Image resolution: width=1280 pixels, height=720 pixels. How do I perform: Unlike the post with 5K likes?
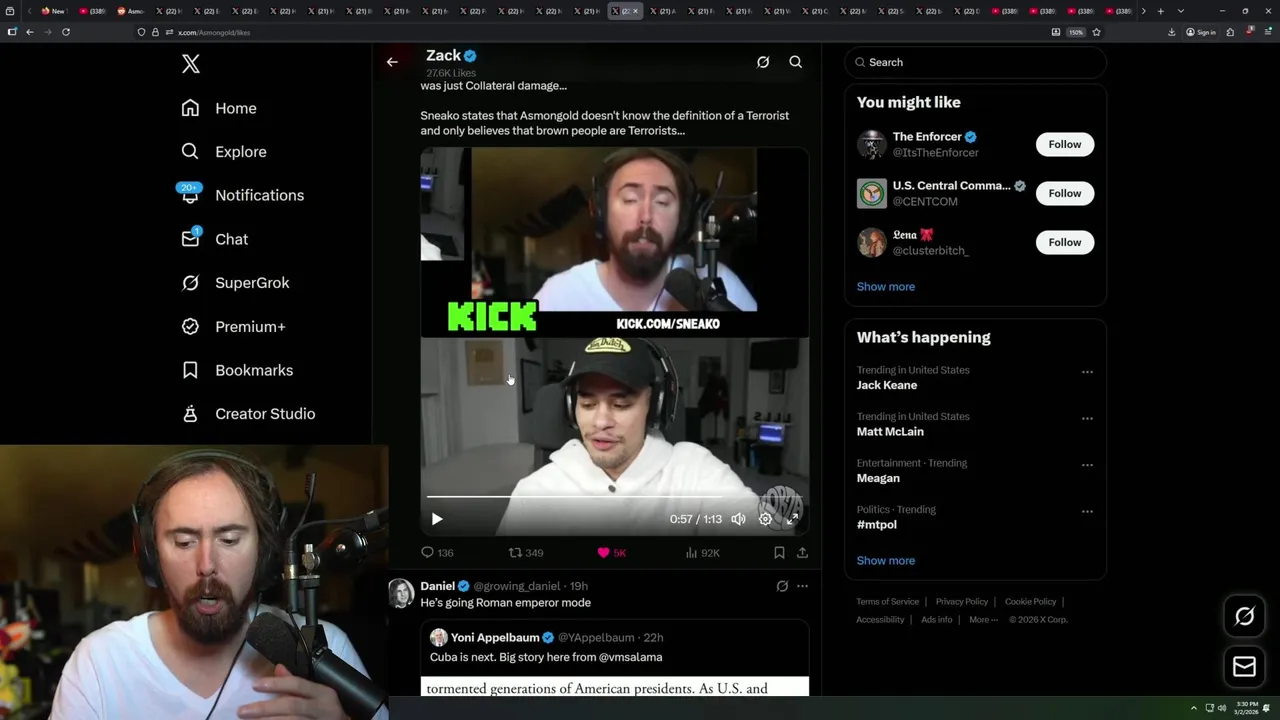[611, 552]
